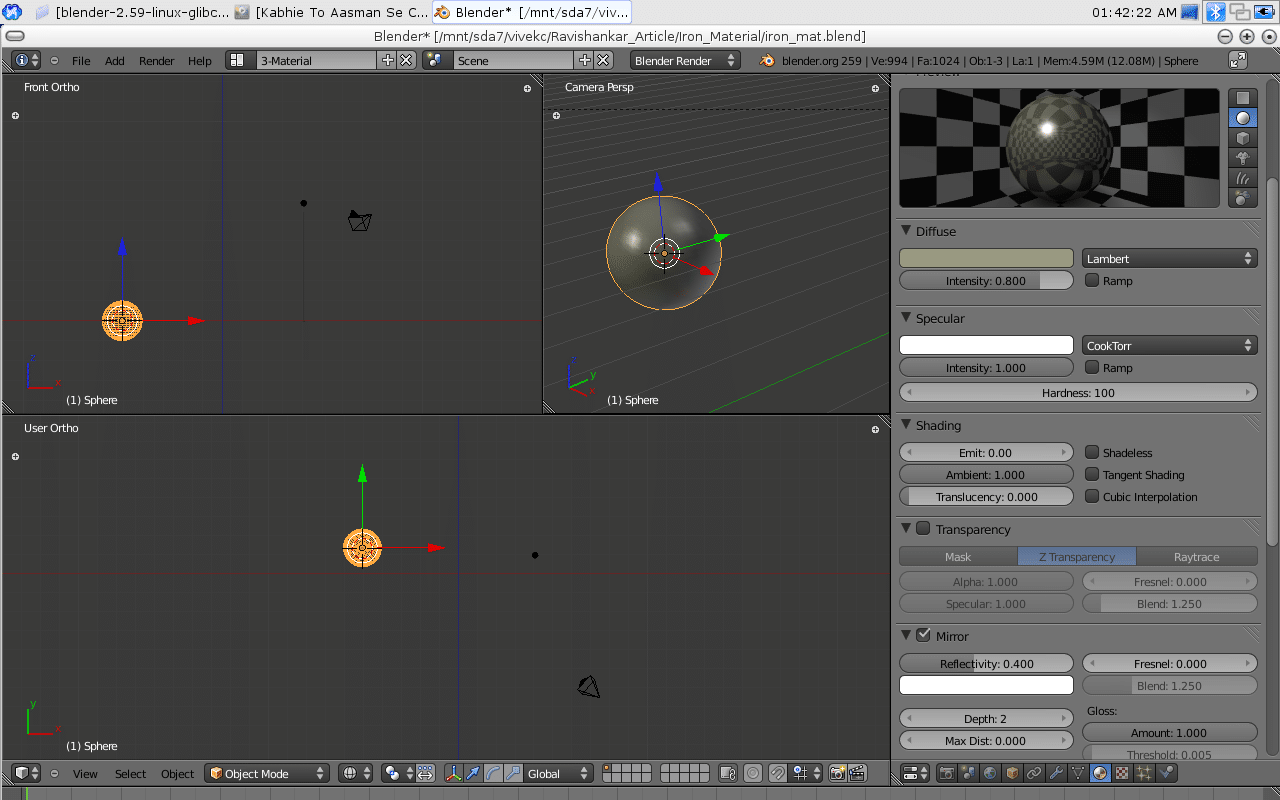Set material preview to Monkey
The image size is (1280, 800).
click(1242, 158)
